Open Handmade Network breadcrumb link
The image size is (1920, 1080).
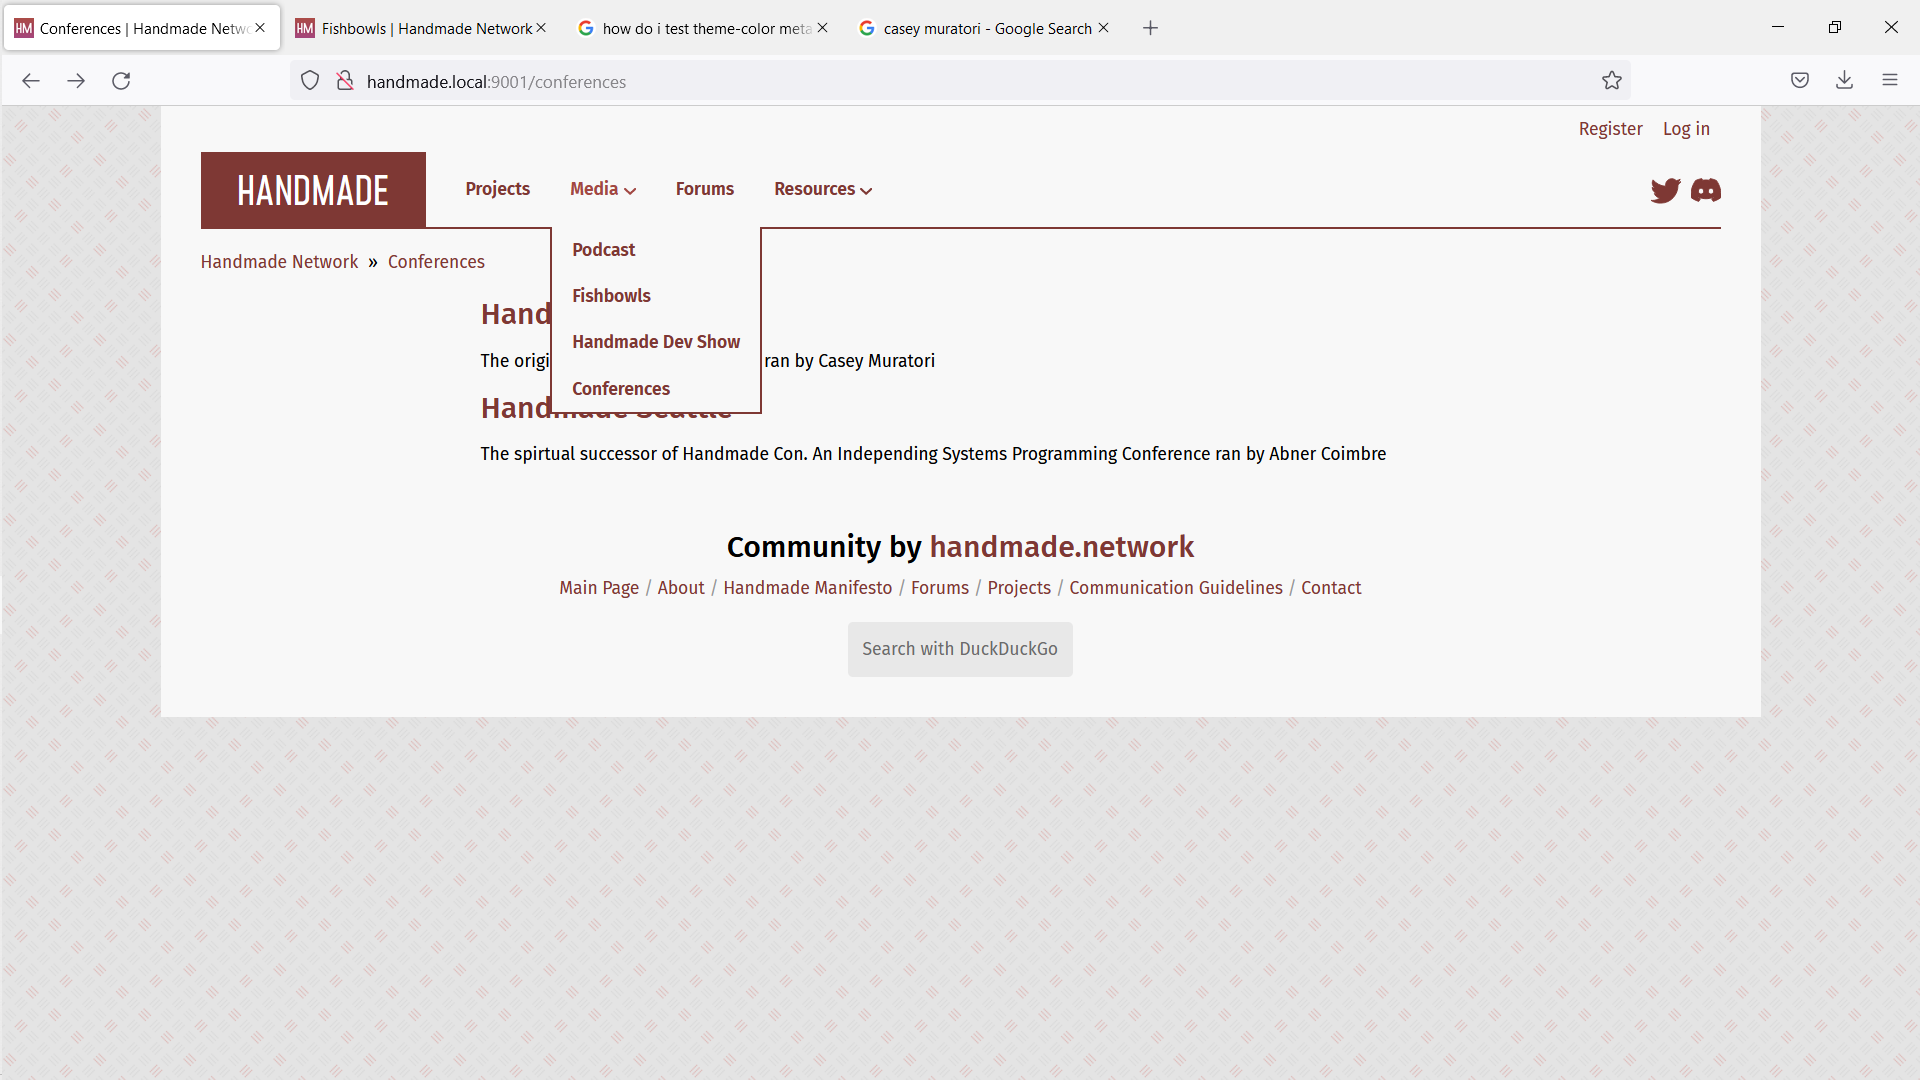point(279,262)
